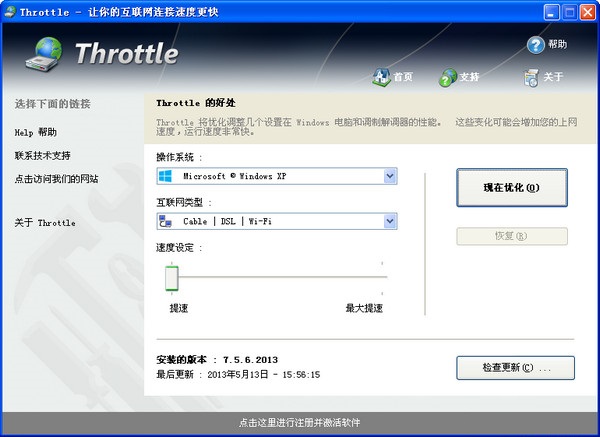This screenshot has height=437, width=600.
Task: Click the Windows logo in OS combo box
Action: click(165, 176)
